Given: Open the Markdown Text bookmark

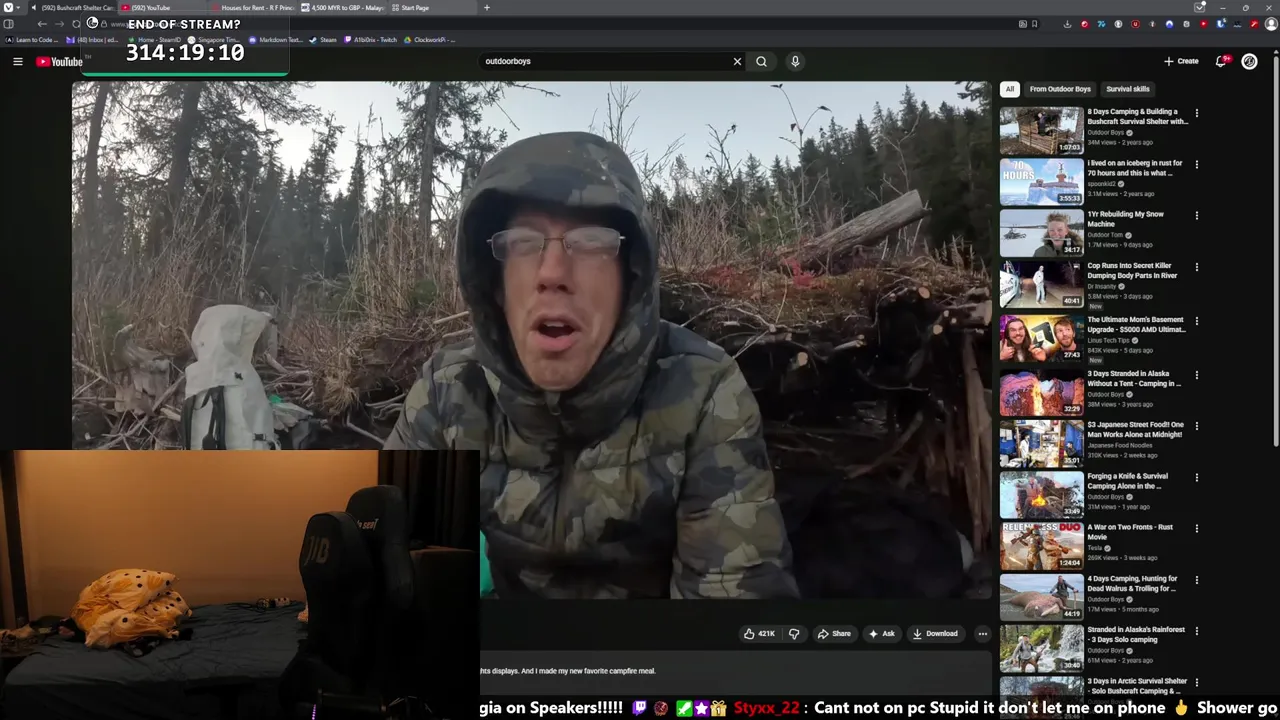Looking at the screenshot, I should pyautogui.click(x=276, y=40).
